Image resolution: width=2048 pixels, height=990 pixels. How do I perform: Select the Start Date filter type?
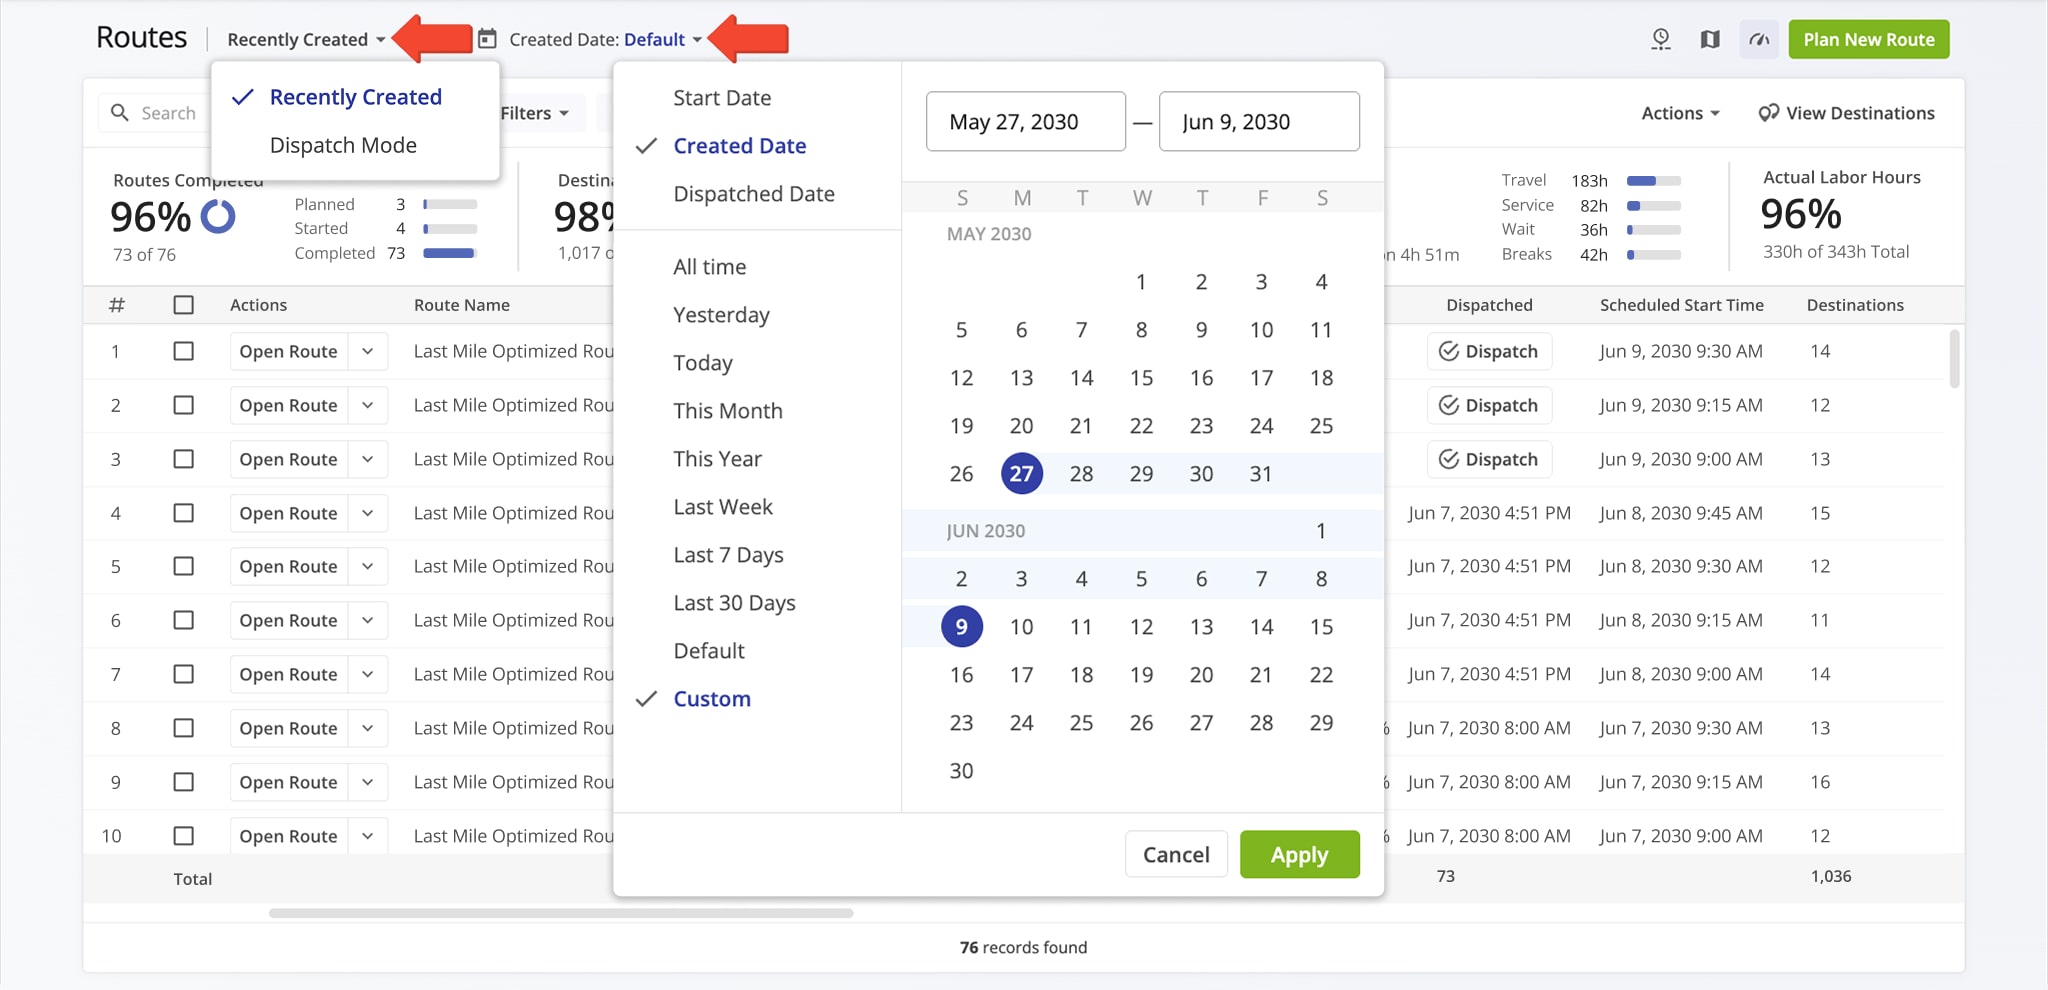[722, 98]
